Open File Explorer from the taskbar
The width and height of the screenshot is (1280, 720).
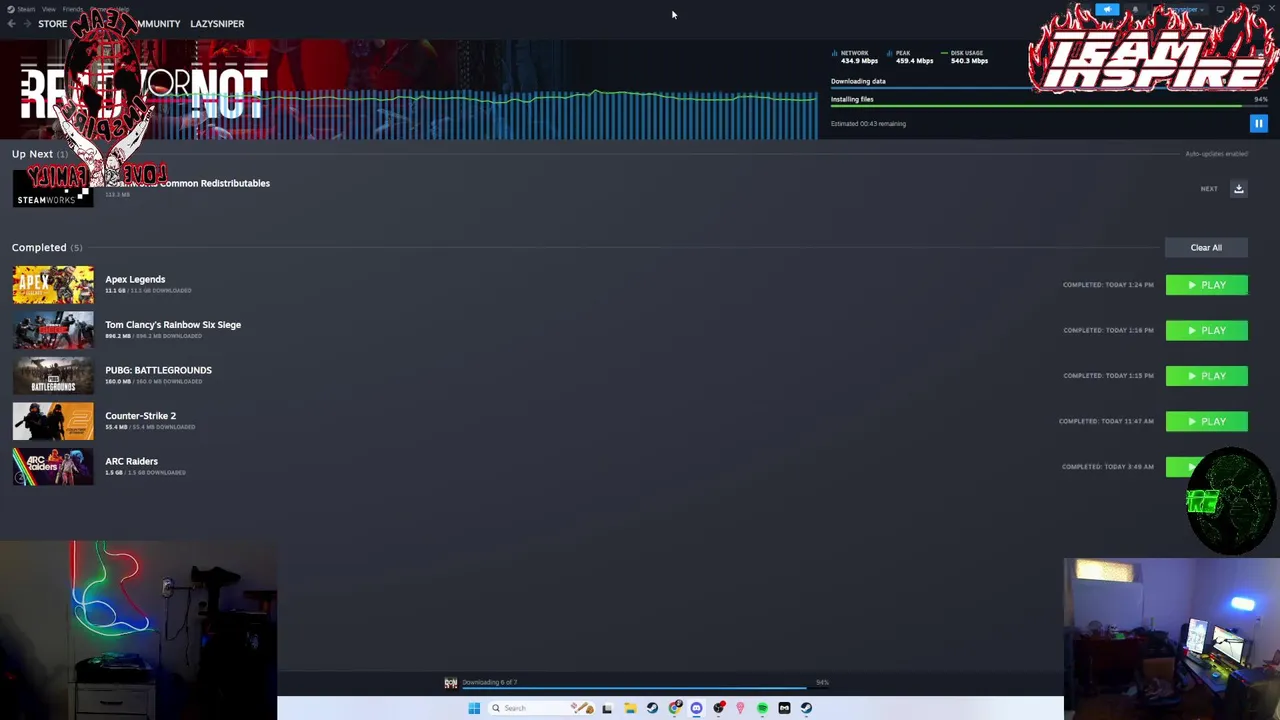[630, 708]
